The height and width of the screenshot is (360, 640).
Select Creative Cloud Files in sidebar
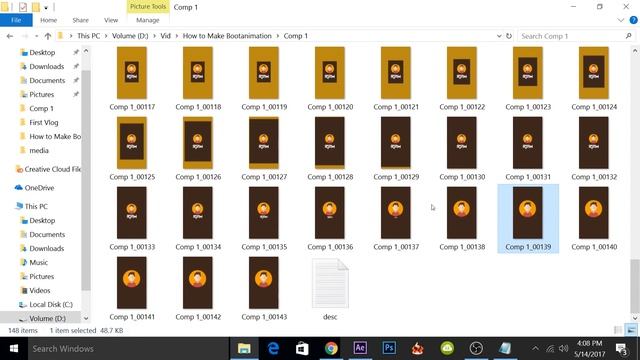coord(48,169)
